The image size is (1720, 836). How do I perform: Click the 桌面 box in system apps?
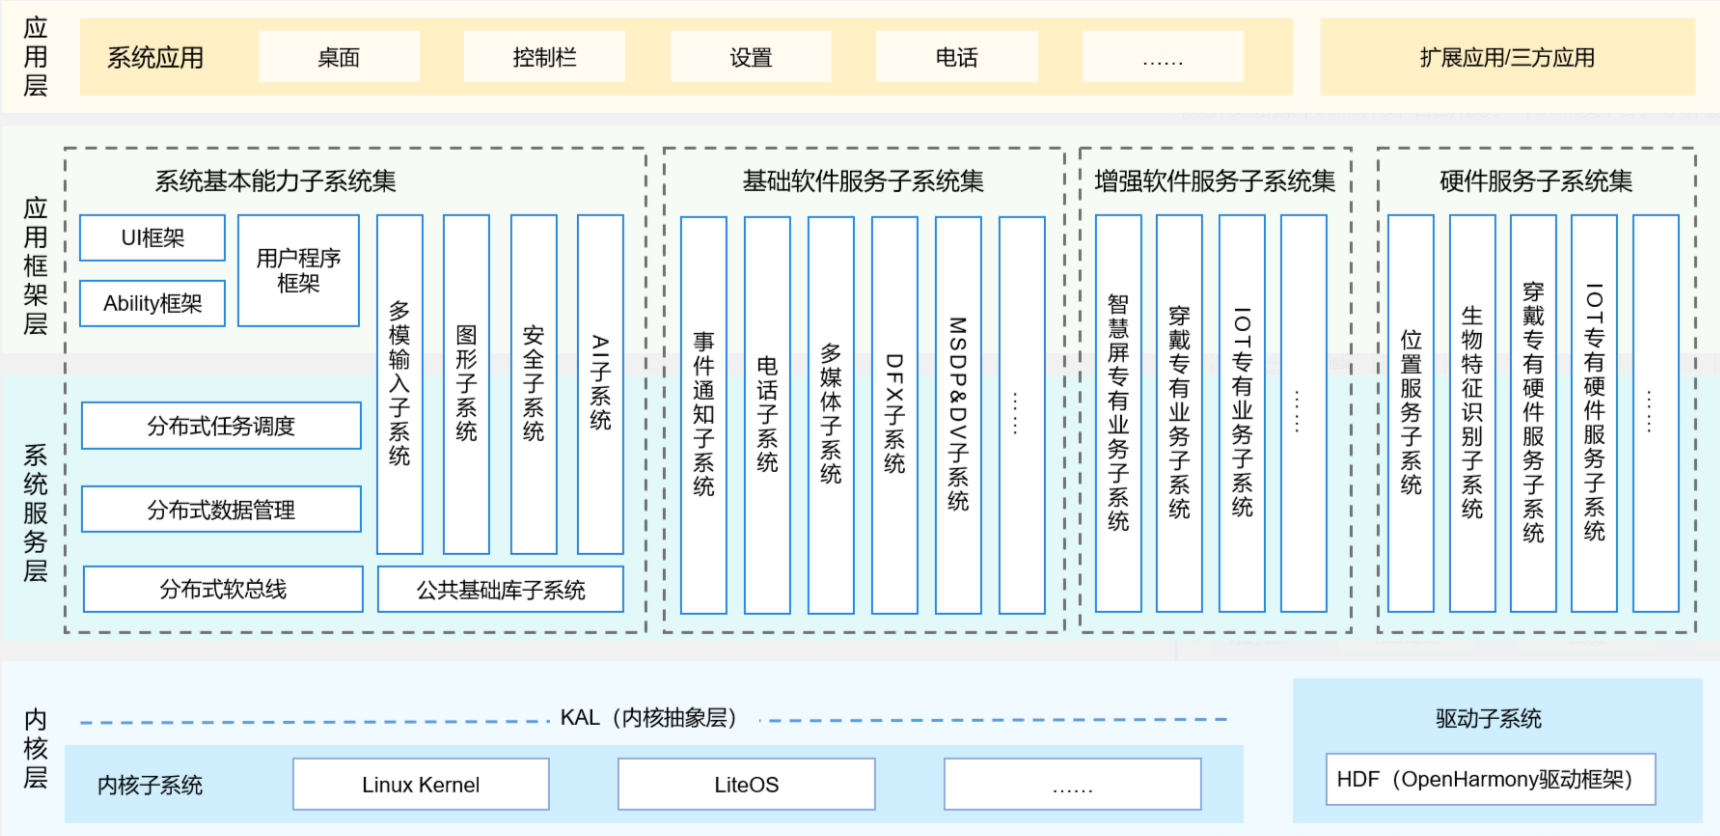(338, 57)
